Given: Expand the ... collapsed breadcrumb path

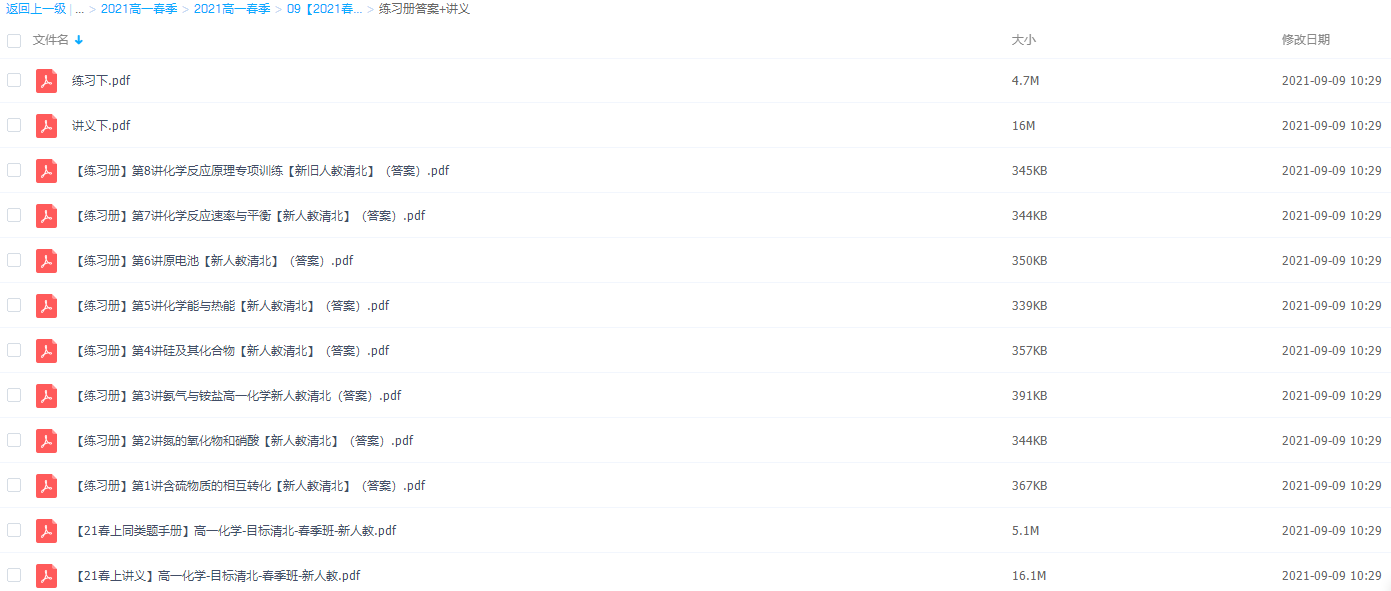Looking at the screenshot, I should tap(79, 9).
